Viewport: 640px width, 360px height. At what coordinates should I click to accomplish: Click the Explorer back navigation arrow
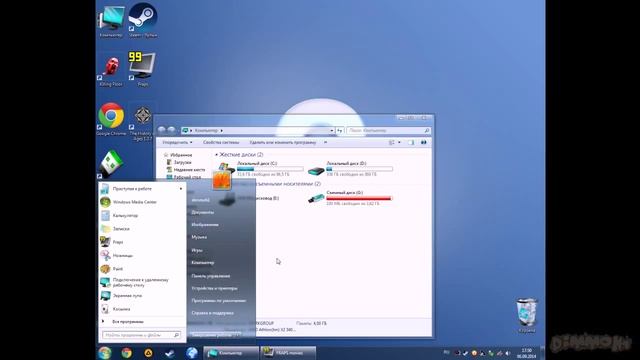[162, 130]
